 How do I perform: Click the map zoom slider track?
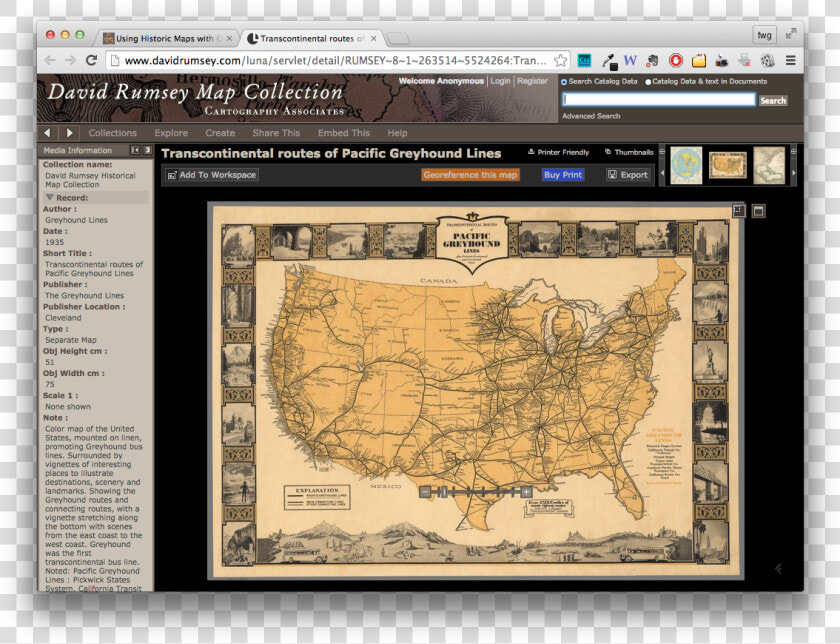click(476, 492)
